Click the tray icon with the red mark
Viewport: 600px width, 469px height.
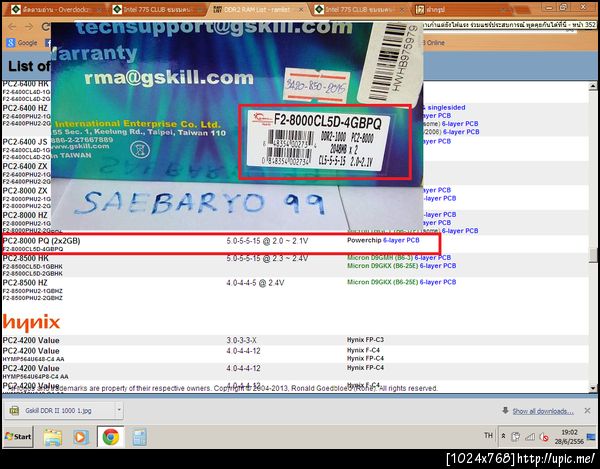[544, 437]
